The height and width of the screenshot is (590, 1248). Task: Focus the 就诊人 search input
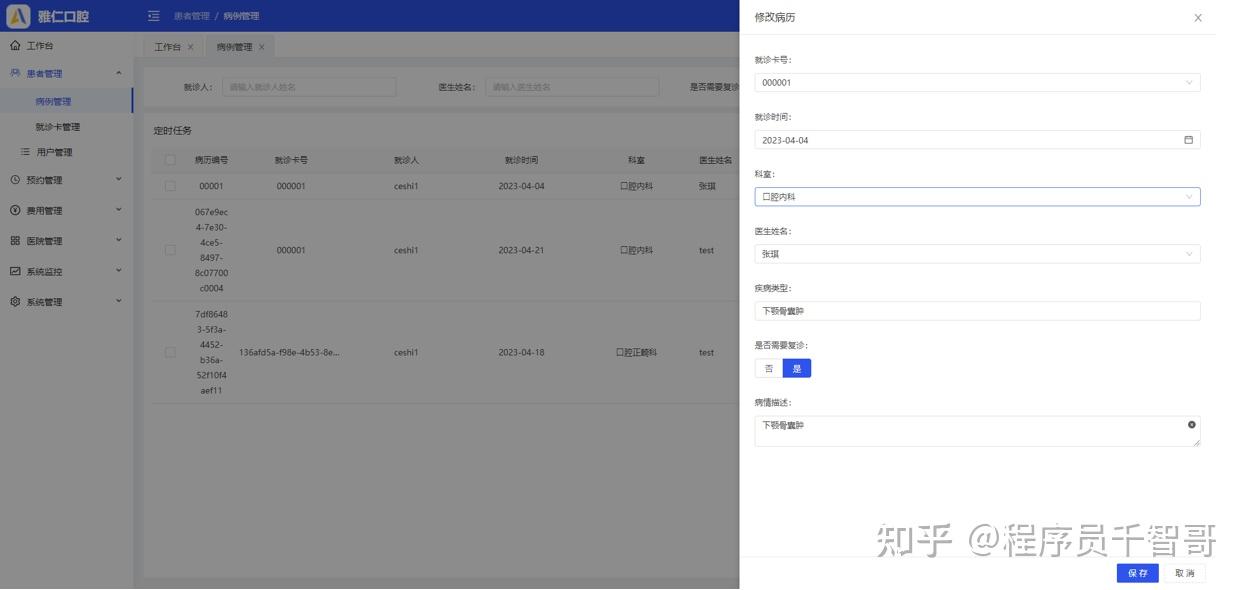(x=309, y=87)
